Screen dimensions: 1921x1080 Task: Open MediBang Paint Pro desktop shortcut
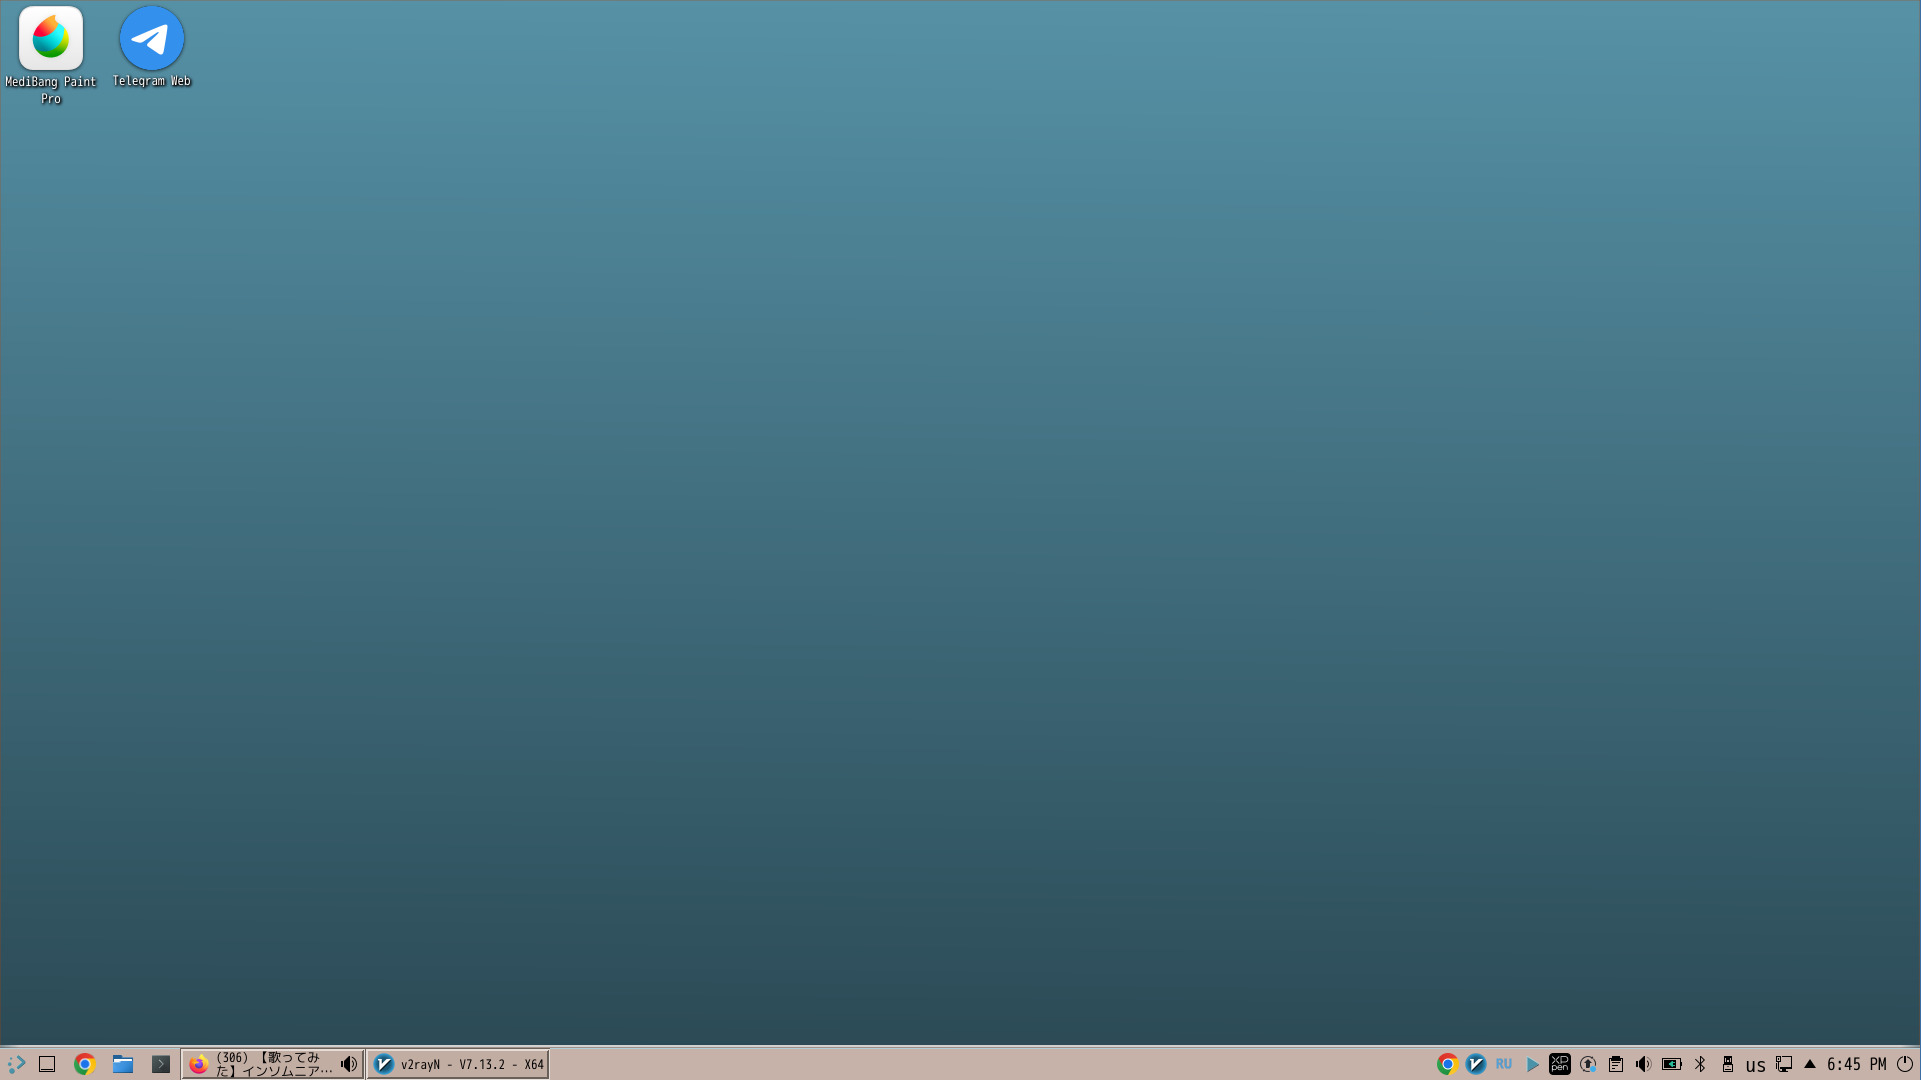[x=50, y=40]
